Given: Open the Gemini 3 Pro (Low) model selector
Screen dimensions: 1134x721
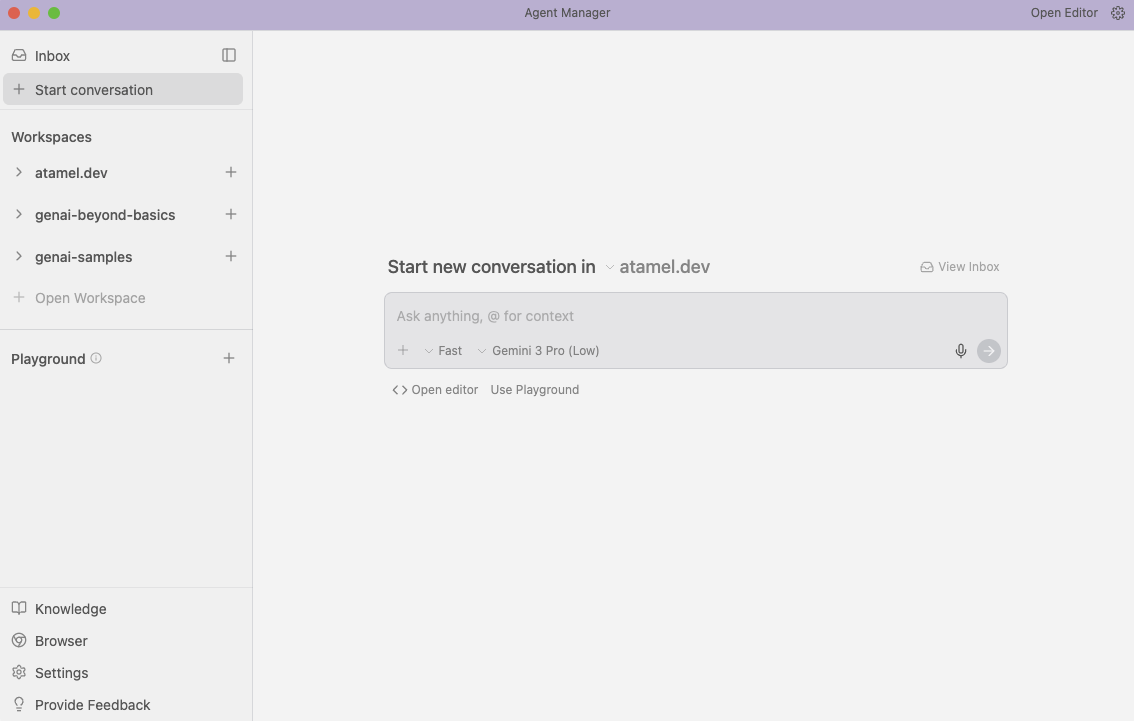Looking at the screenshot, I should 540,350.
